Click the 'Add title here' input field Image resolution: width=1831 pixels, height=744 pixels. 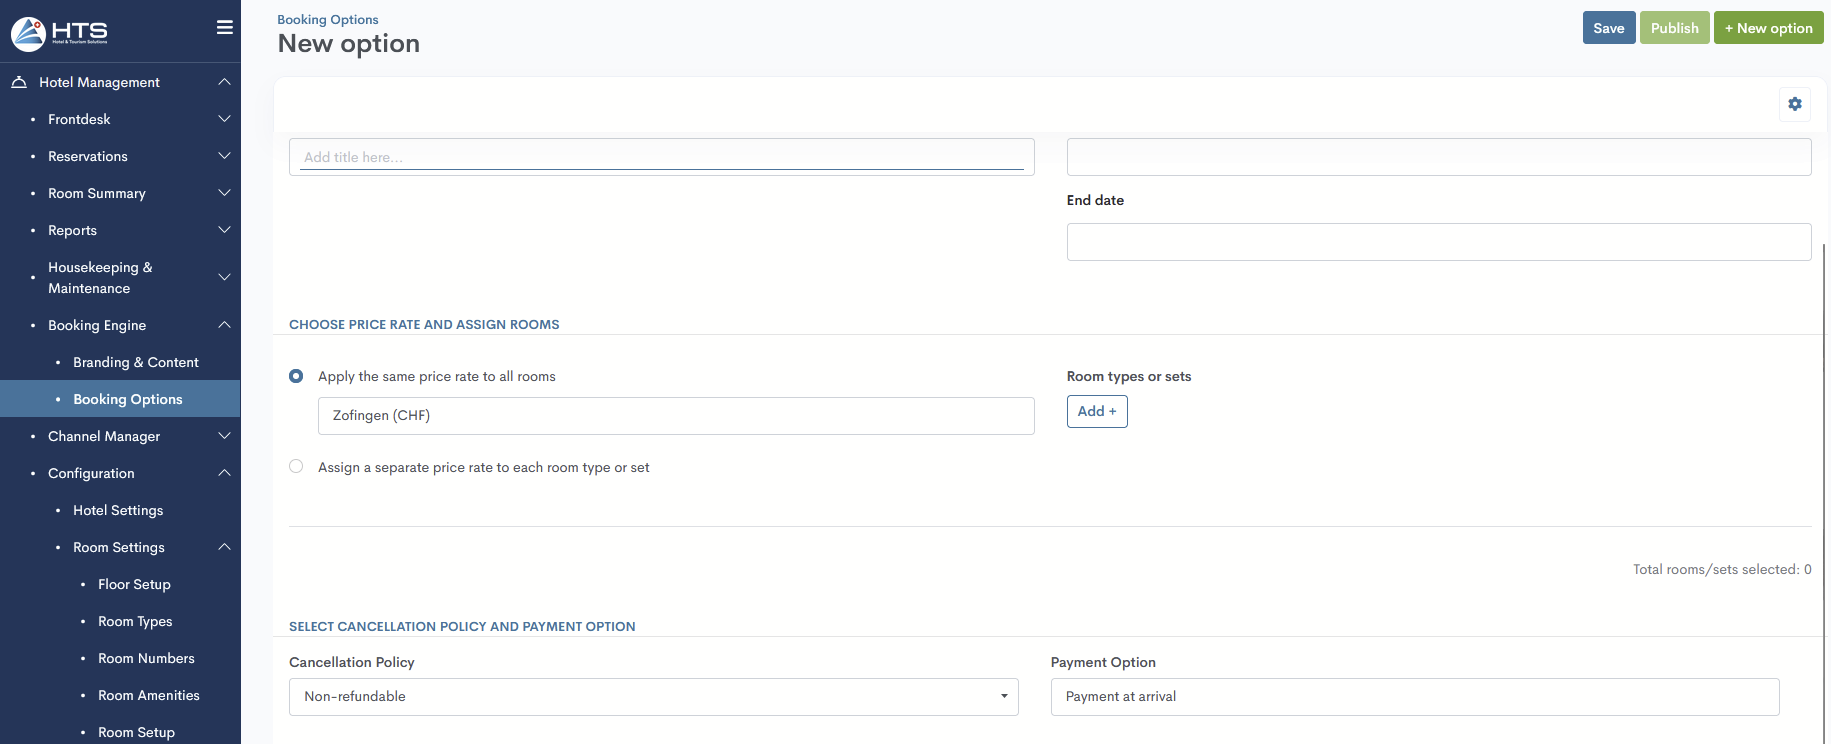661,157
